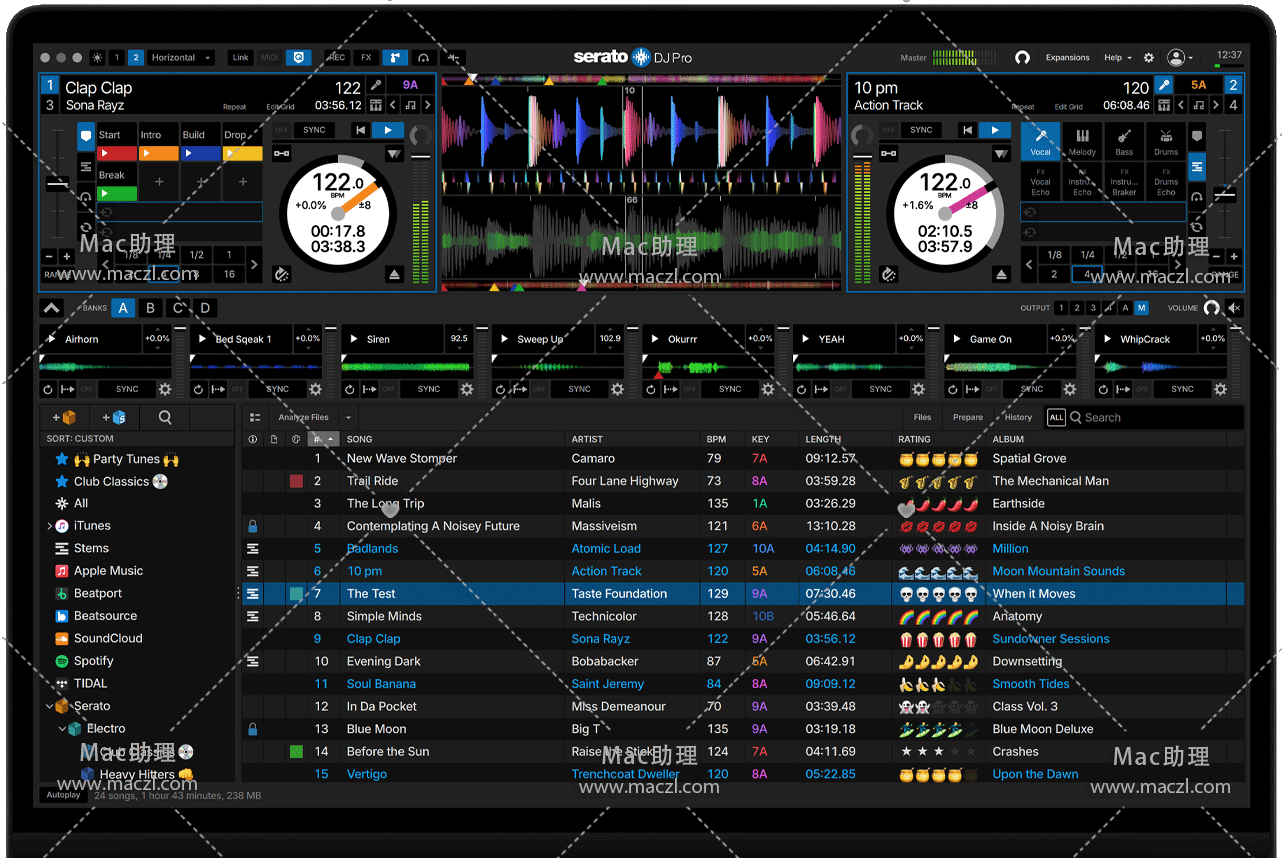Enable SYNC on the left deck
Image resolution: width=1282 pixels, height=858 pixels.
click(314, 130)
